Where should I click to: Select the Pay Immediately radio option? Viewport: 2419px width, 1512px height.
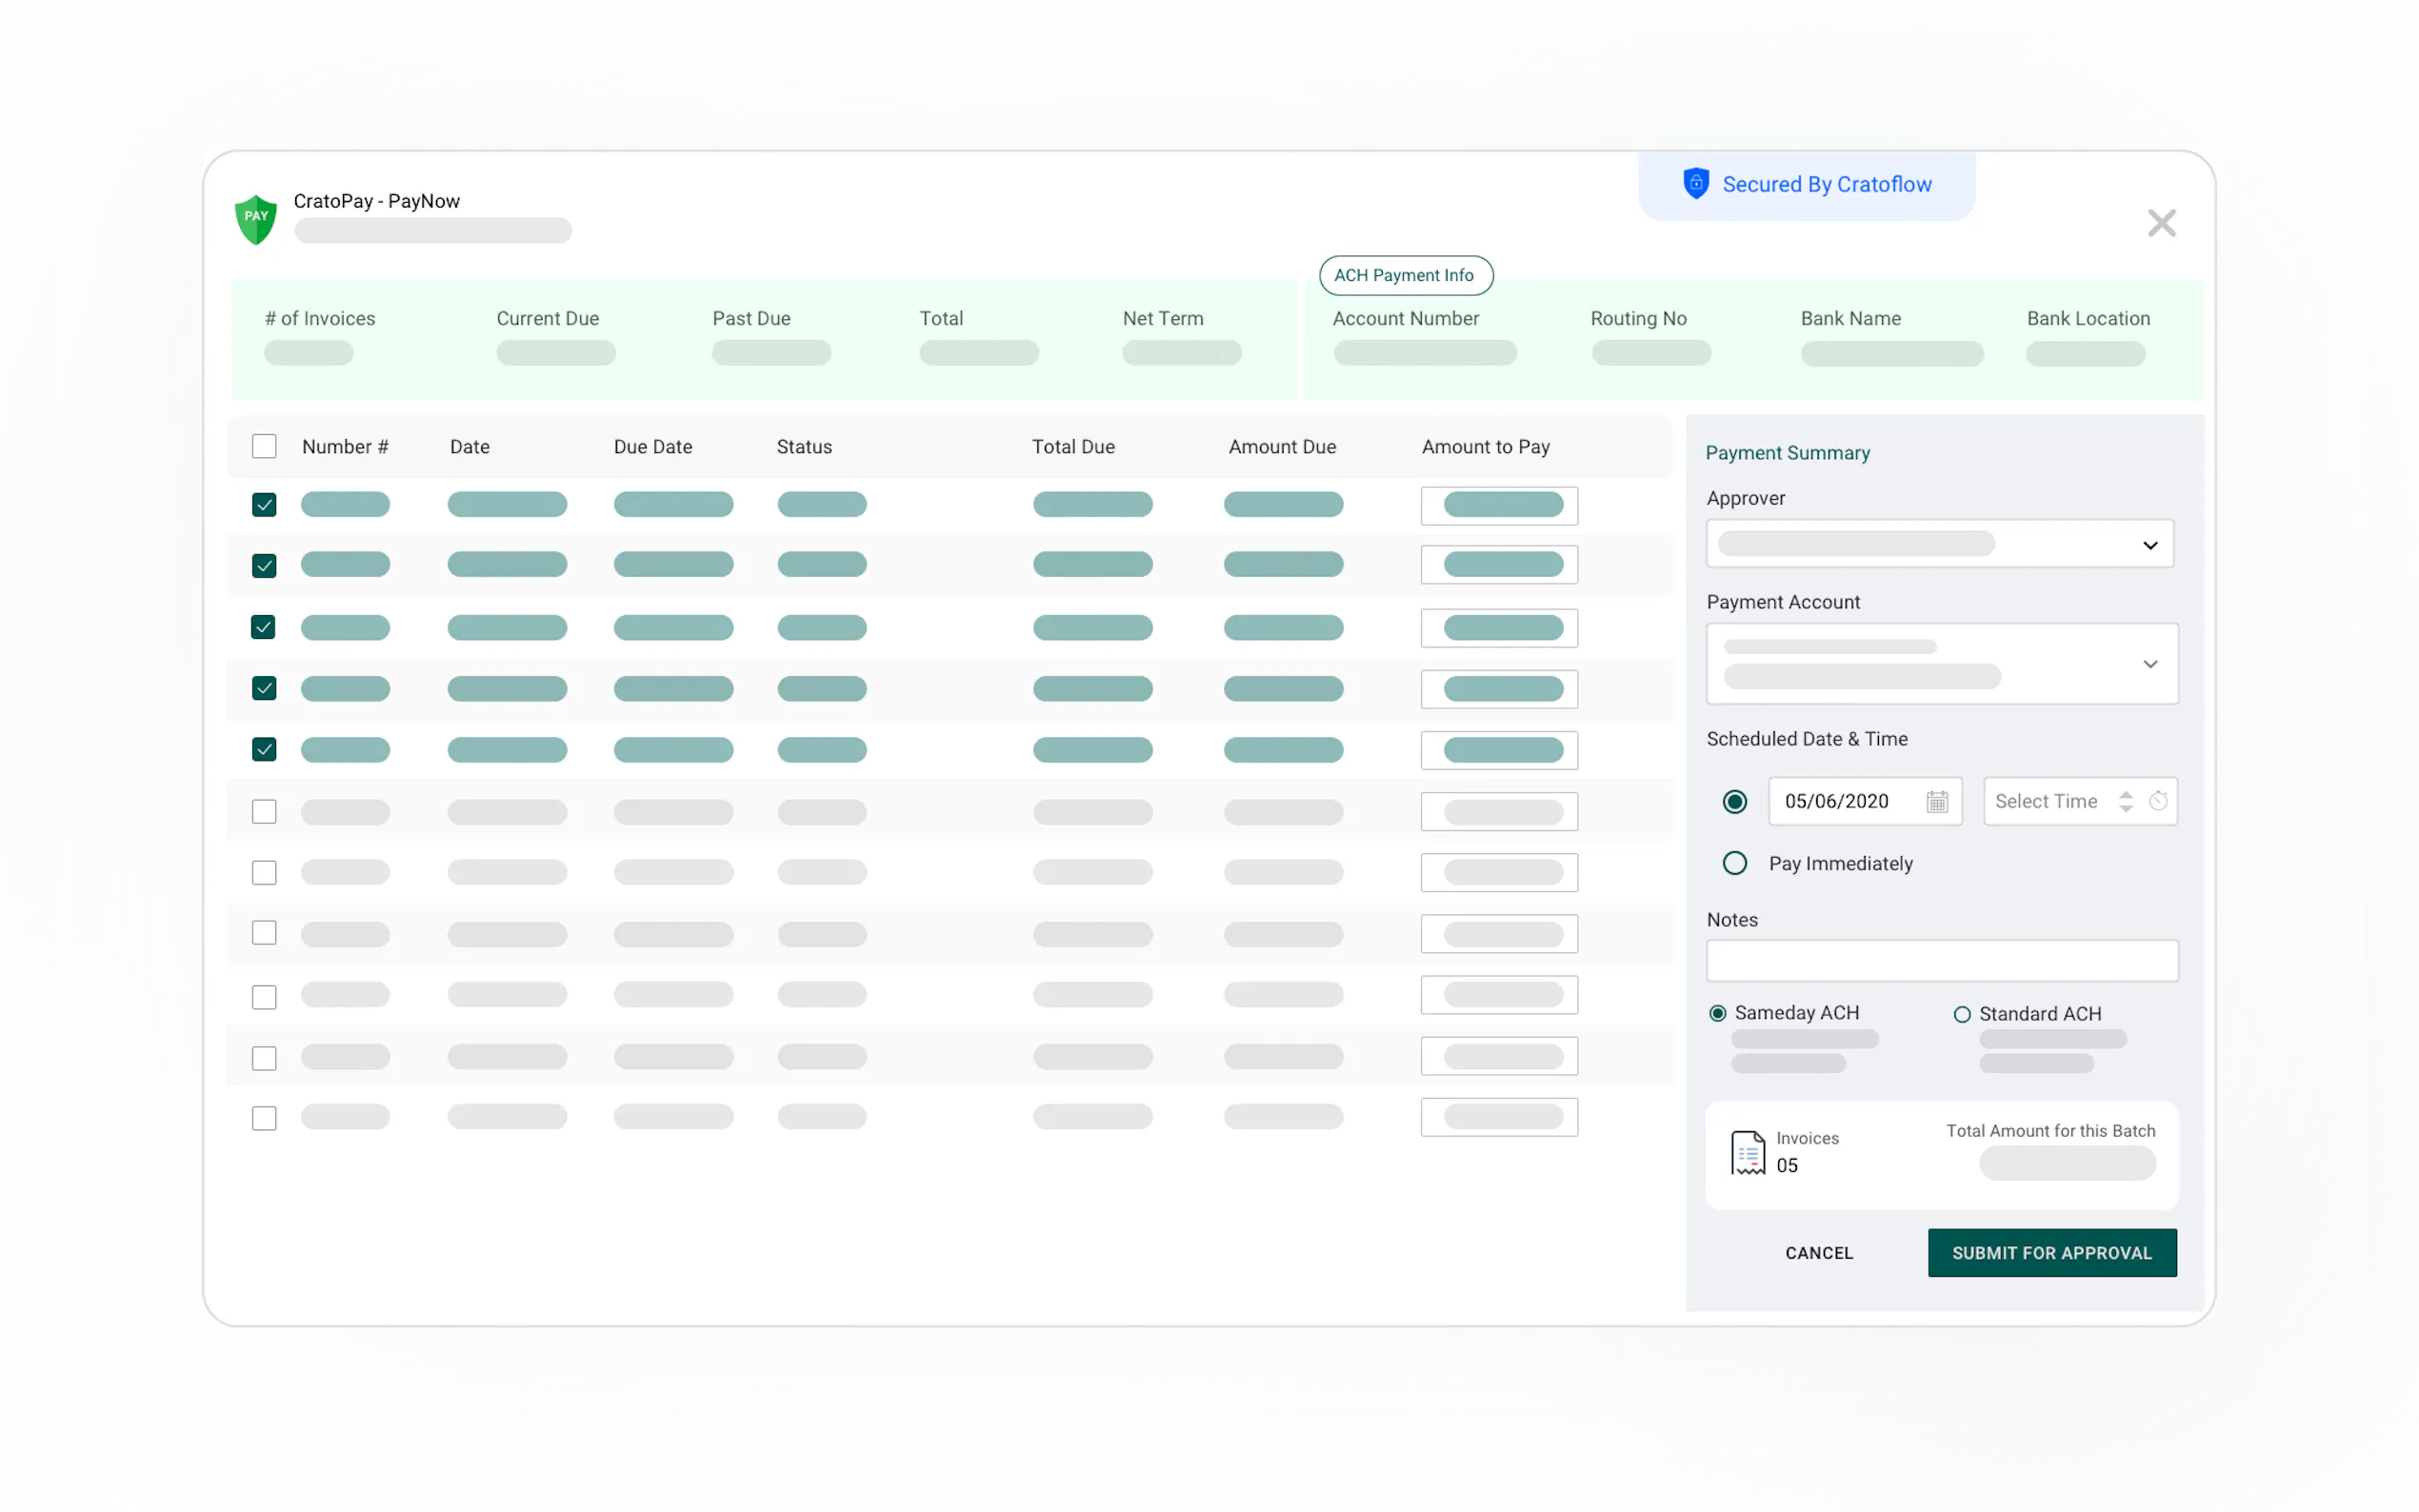[1734, 863]
